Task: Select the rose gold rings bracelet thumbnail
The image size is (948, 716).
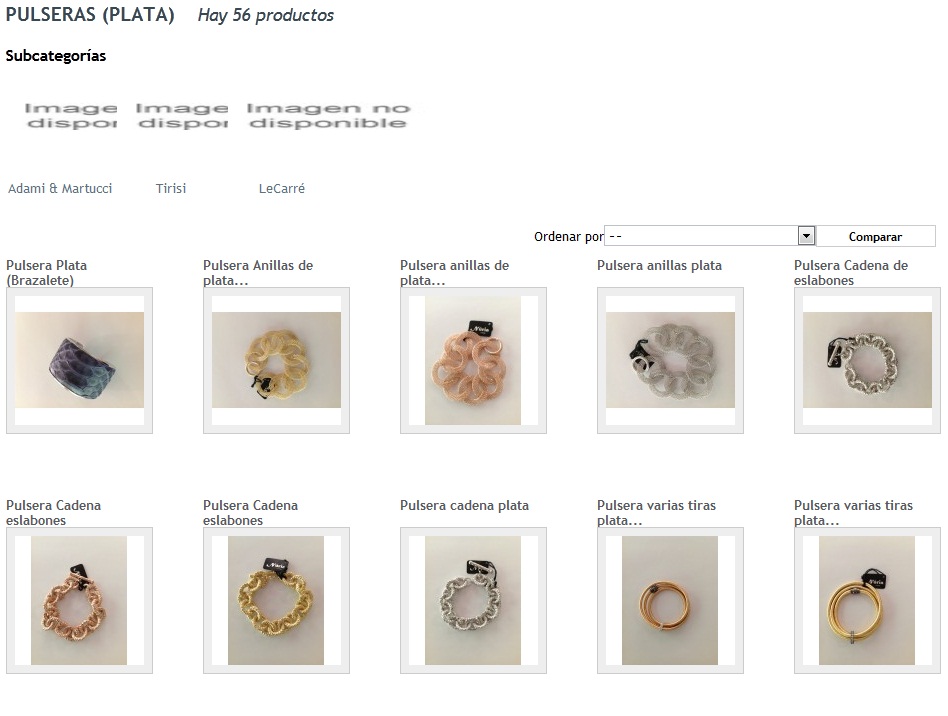Action: [x=473, y=360]
